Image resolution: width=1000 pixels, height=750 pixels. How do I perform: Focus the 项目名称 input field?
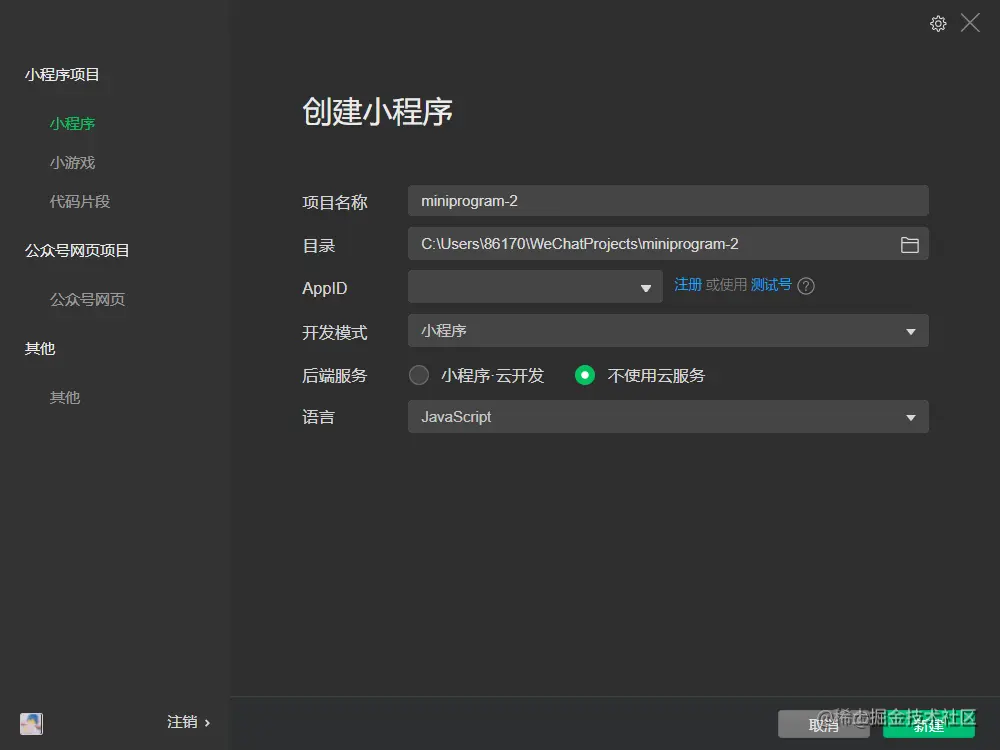(668, 201)
